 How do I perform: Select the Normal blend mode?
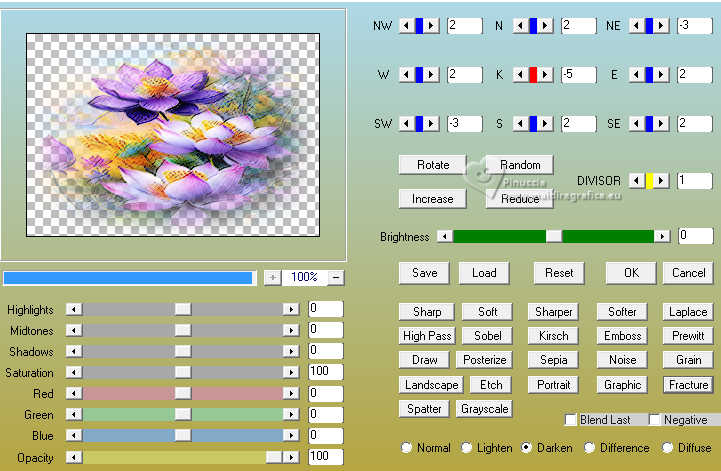point(406,448)
